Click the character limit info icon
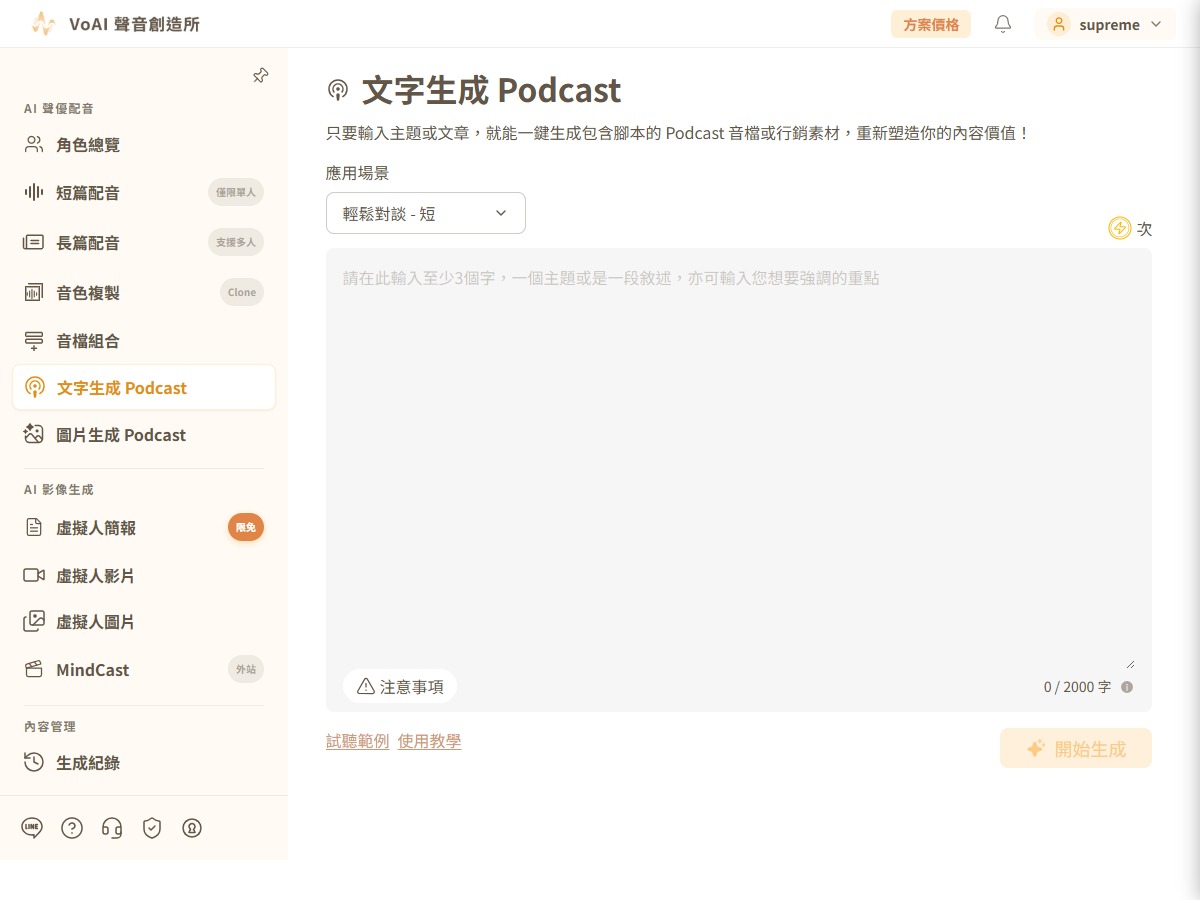This screenshot has width=1200, height=900. click(x=1127, y=687)
